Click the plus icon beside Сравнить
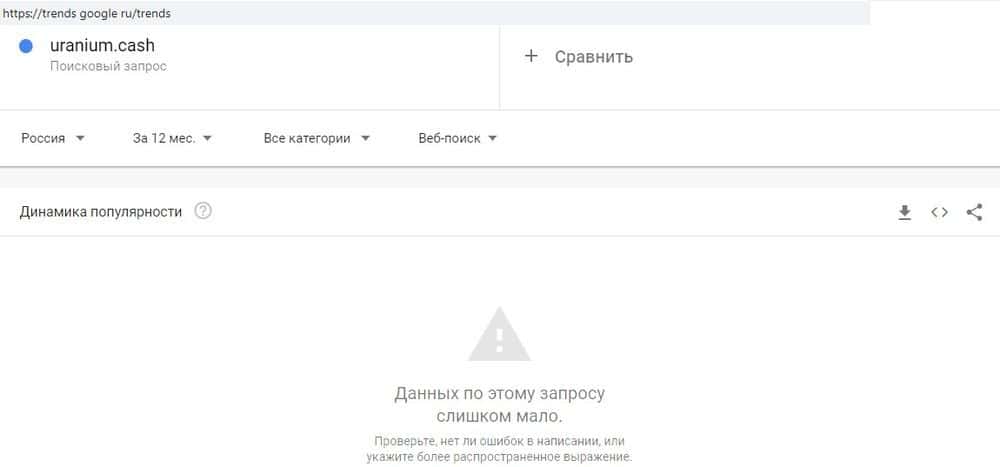The image size is (1000, 467). 531,56
